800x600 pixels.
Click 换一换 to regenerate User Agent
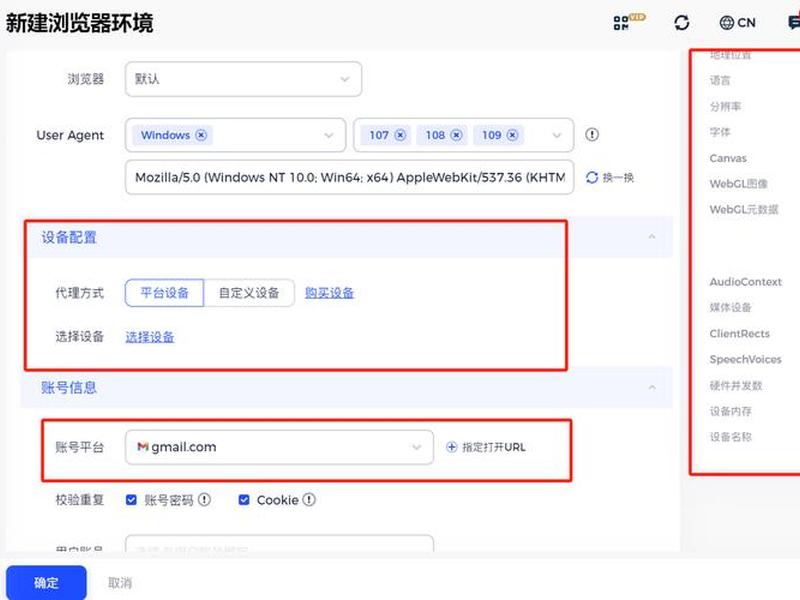coord(610,178)
